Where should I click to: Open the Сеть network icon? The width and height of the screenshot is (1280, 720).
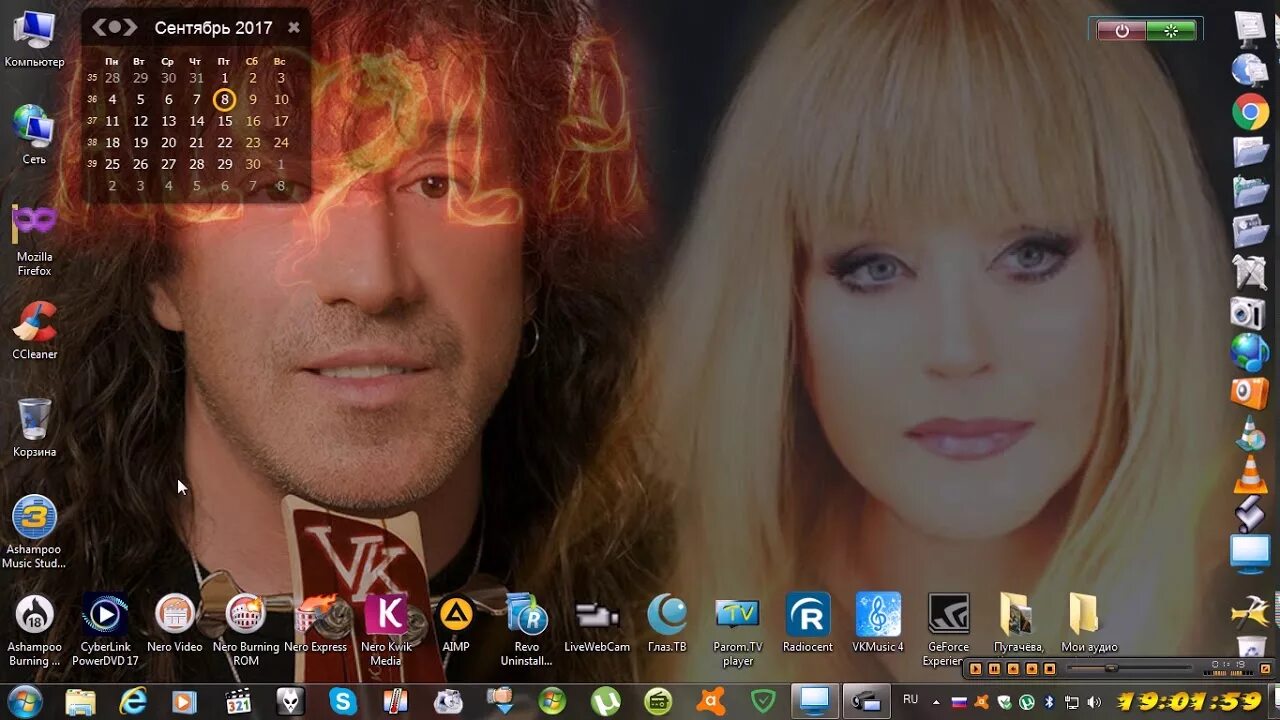[x=34, y=135]
